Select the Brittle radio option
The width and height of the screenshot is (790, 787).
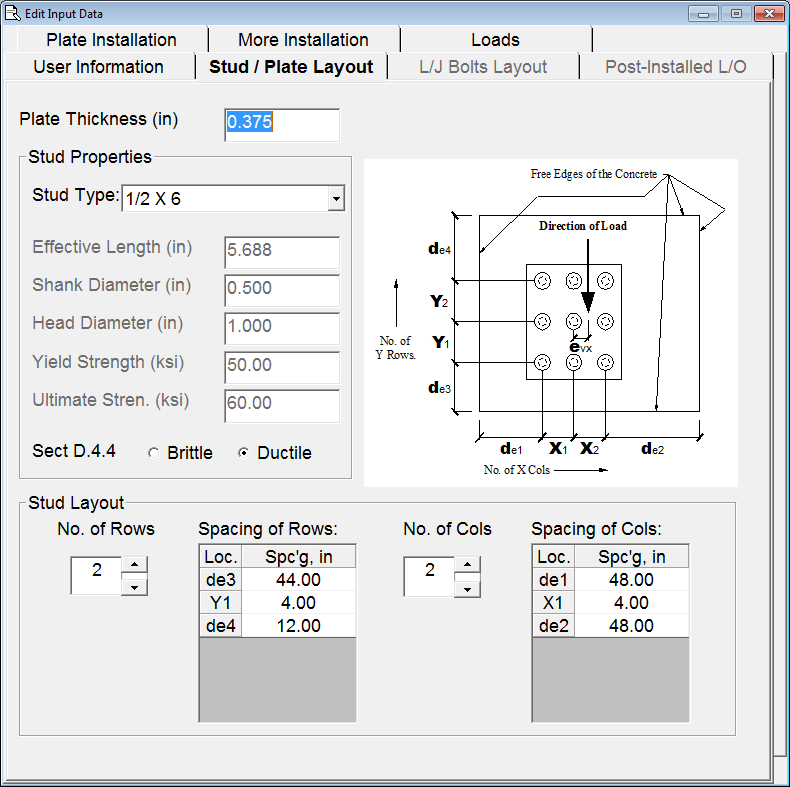pos(153,453)
